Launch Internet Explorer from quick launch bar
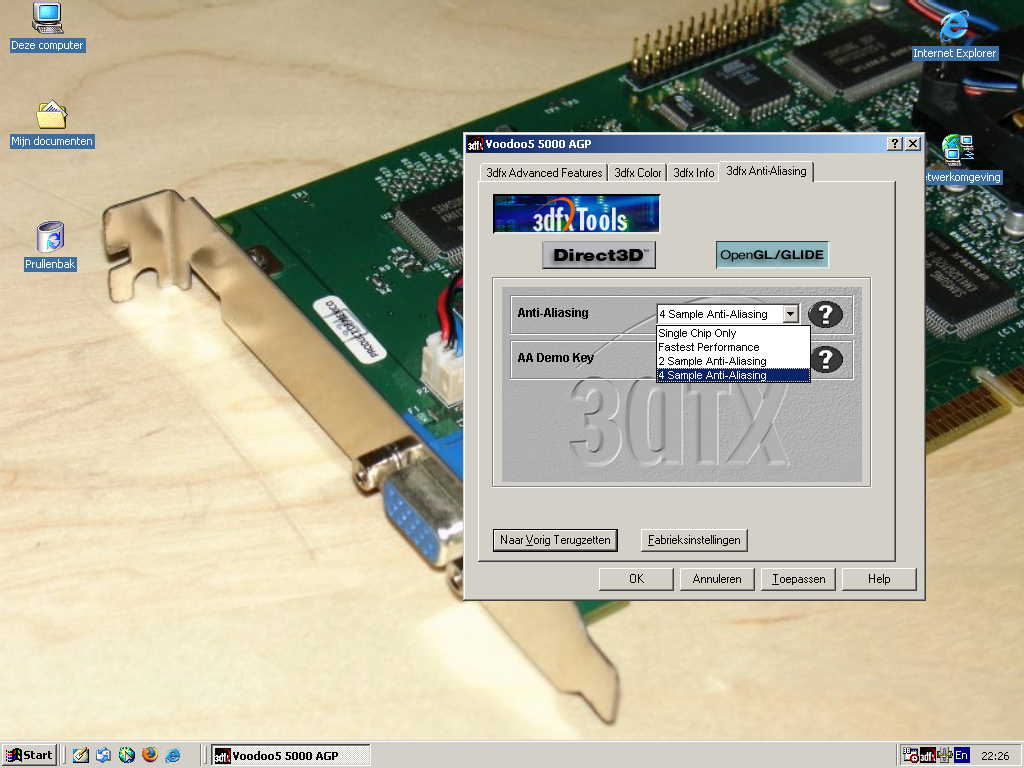Viewport: 1024px width, 768px height. 173,755
